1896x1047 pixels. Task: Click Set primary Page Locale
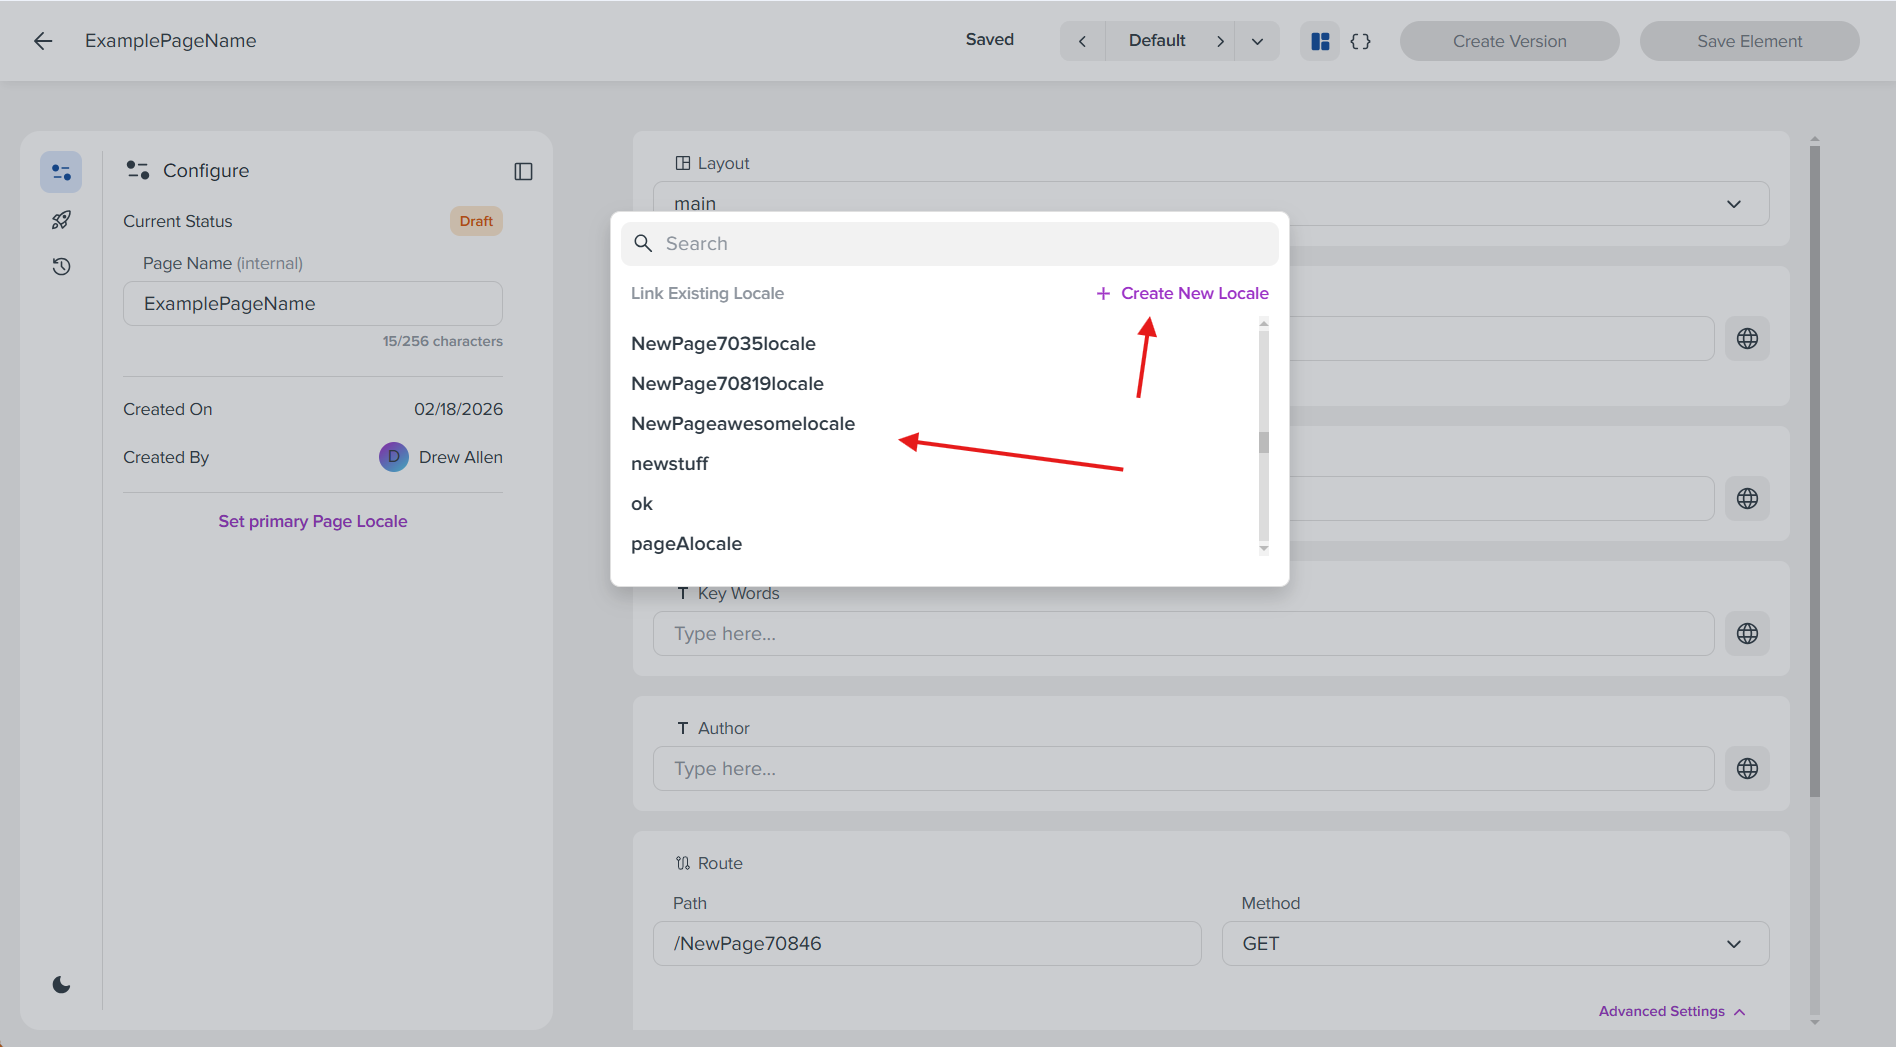(313, 520)
